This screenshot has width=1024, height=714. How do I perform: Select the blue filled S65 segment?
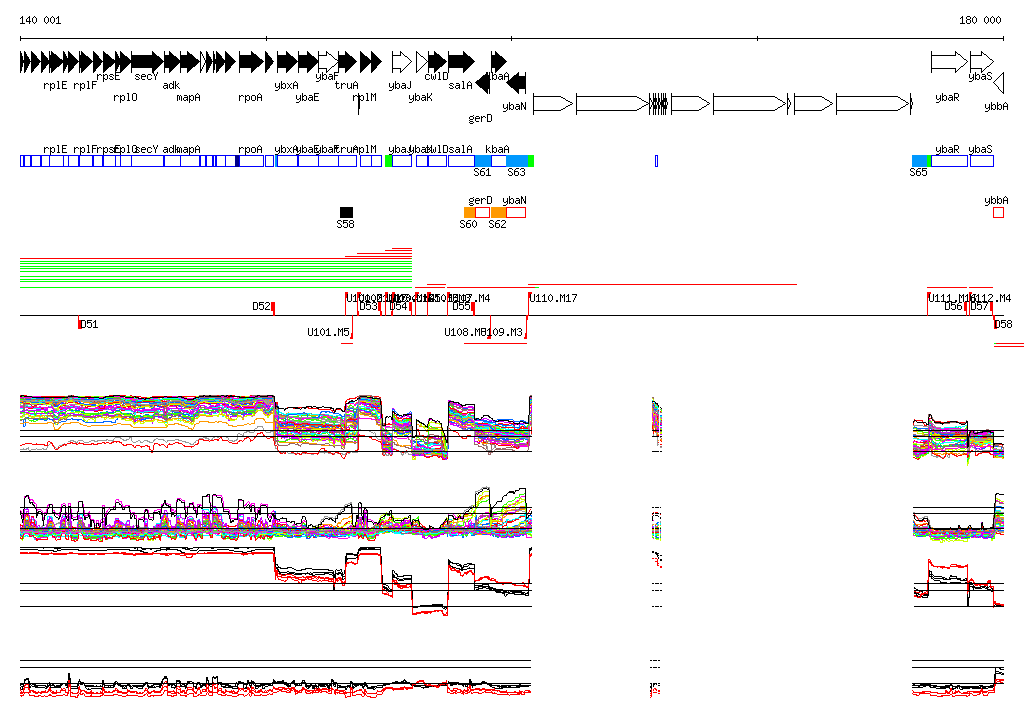pyautogui.click(x=920, y=161)
